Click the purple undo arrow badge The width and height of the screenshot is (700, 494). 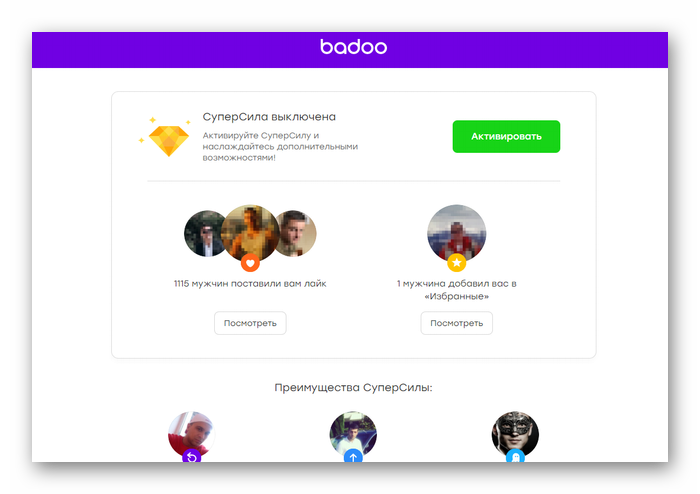(x=192, y=456)
